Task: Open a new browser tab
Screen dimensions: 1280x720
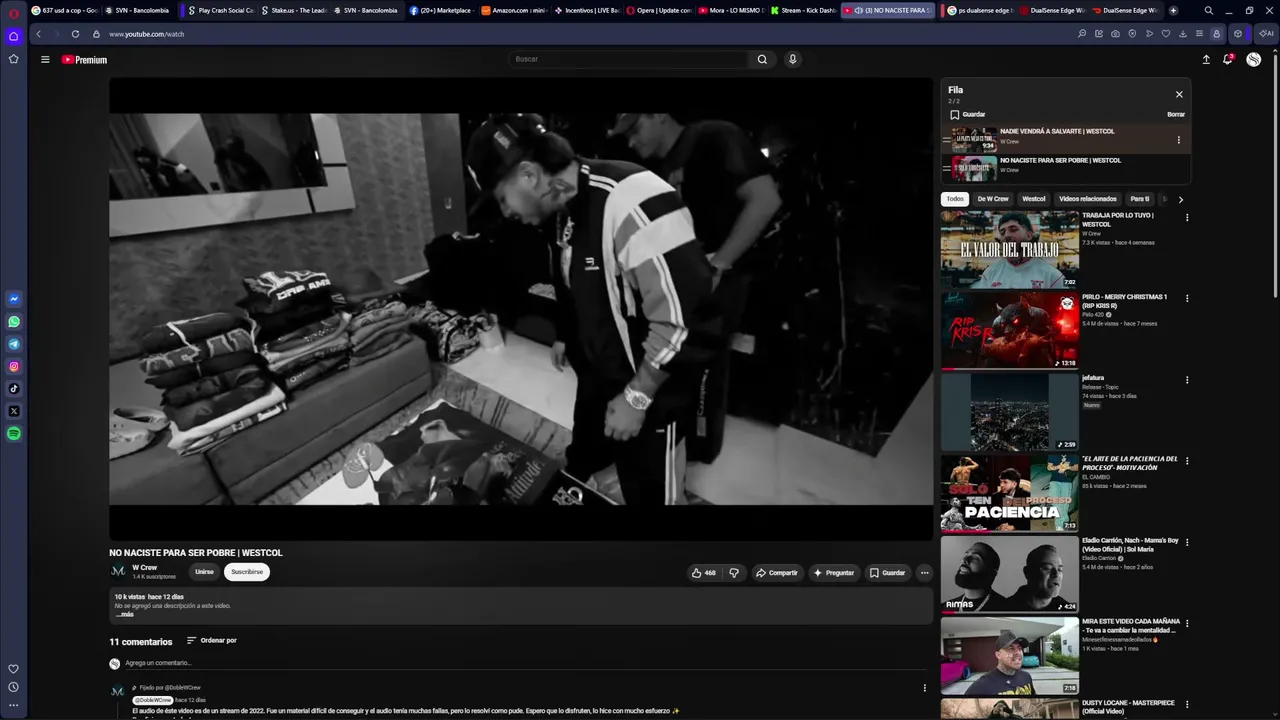Action: click(1173, 10)
